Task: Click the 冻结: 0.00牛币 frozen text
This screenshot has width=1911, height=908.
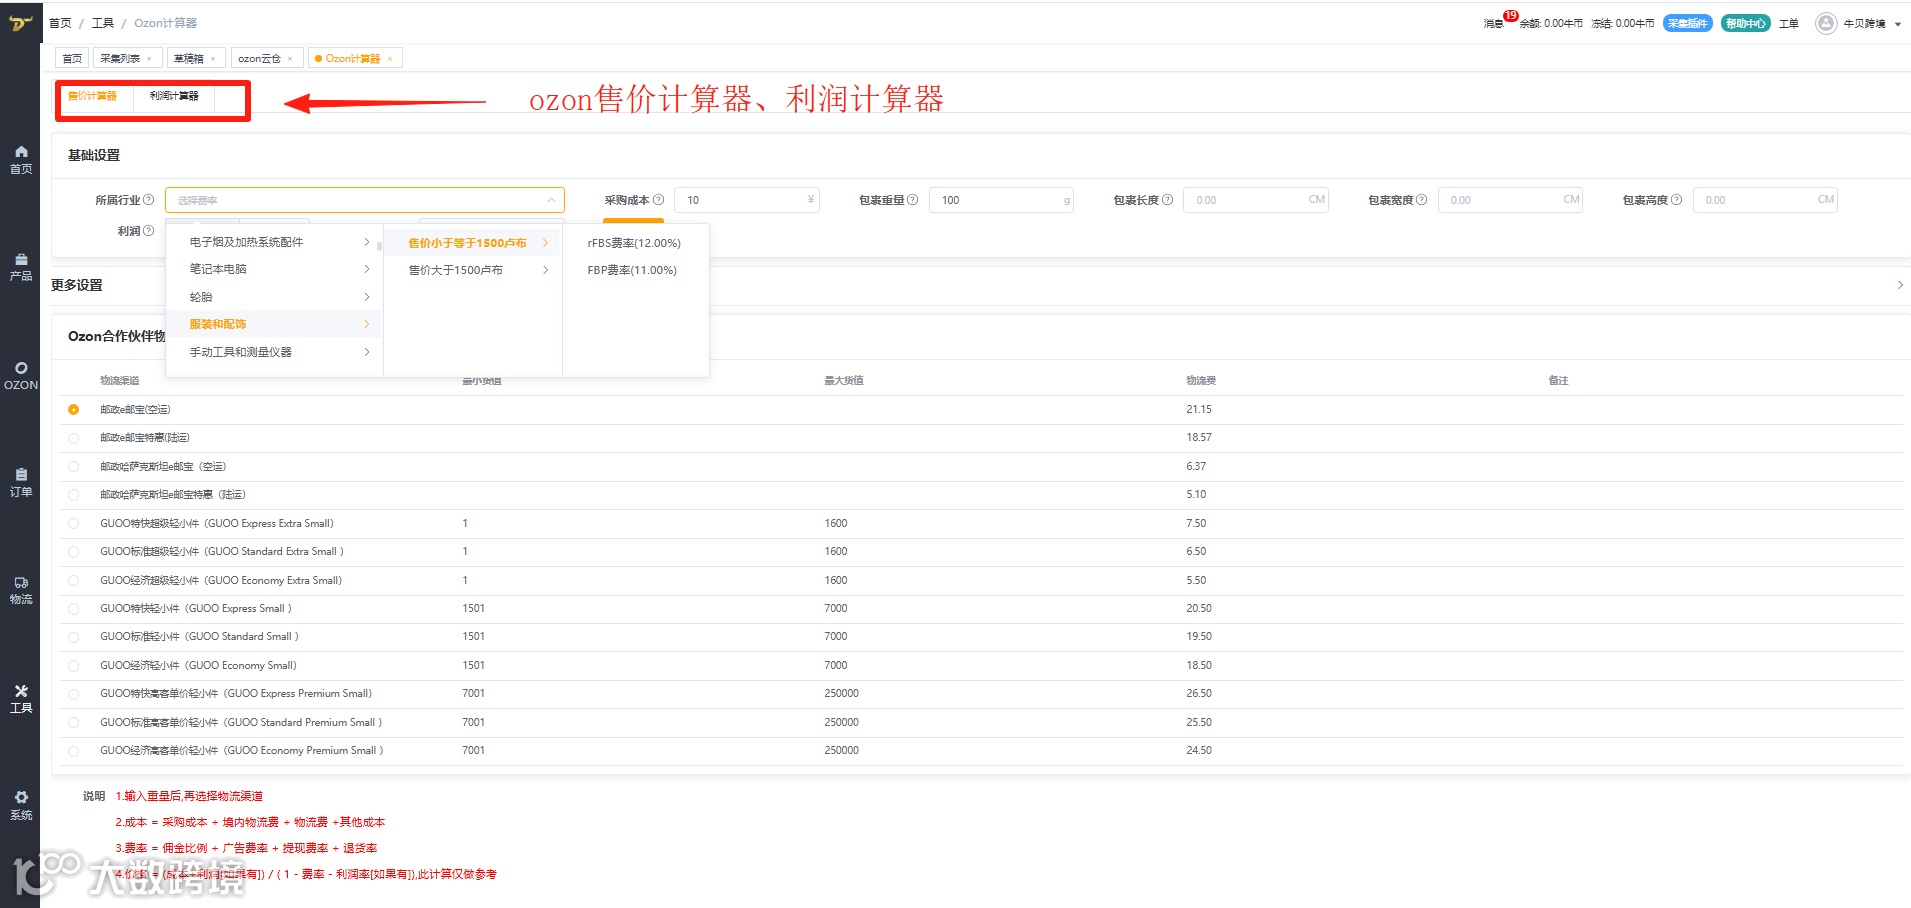Action: 1623,23
